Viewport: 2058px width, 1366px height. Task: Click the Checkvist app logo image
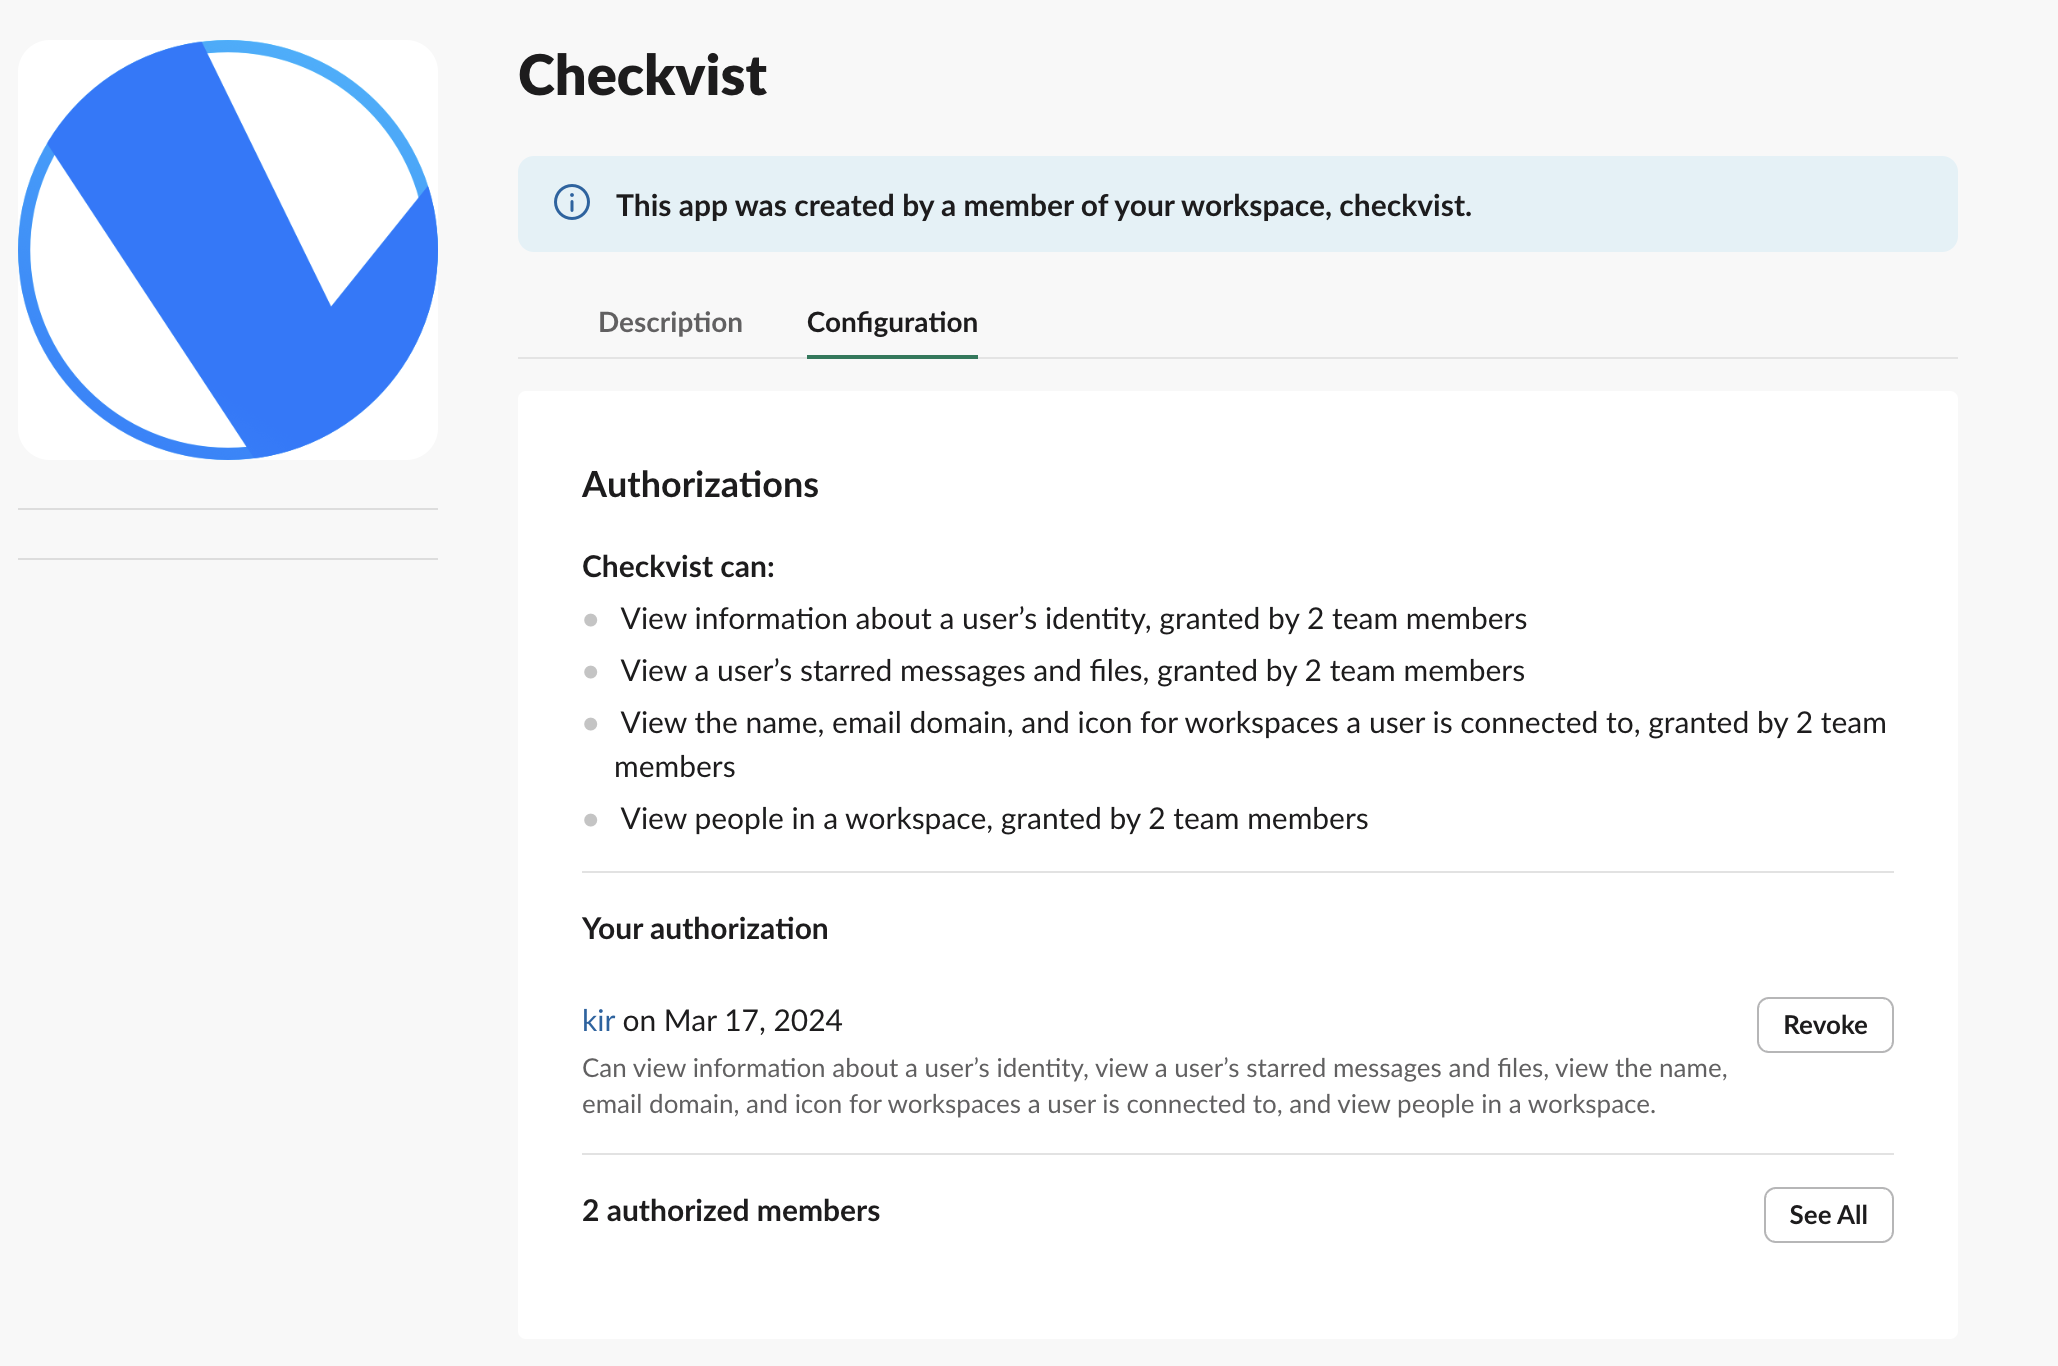(228, 250)
